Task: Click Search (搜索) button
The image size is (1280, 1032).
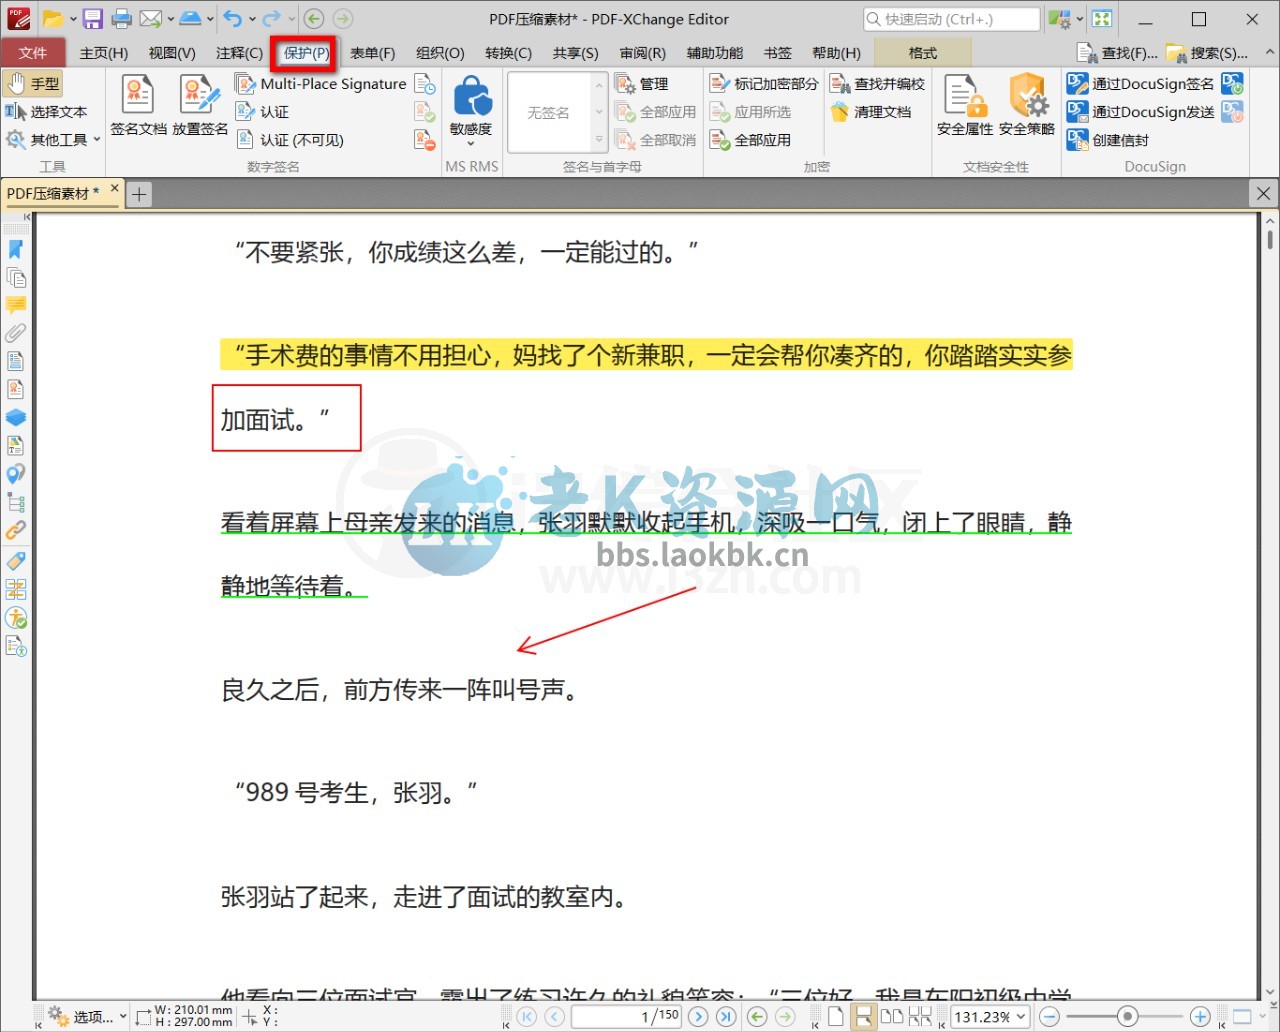Action: 1207,53
